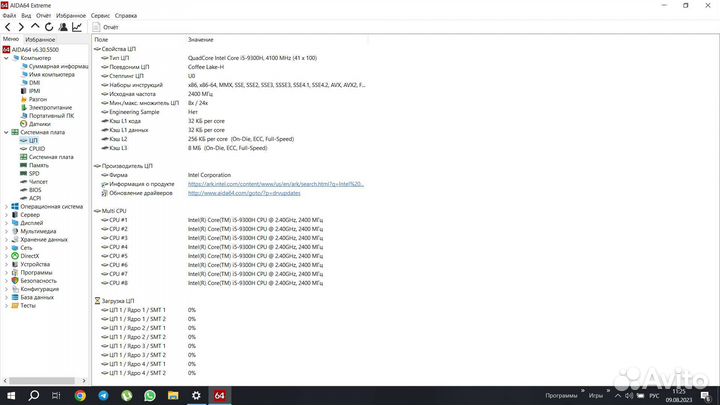
Task: Open the Отчёт menu in the menu bar
Action: pyautogui.click(x=44, y=16)
